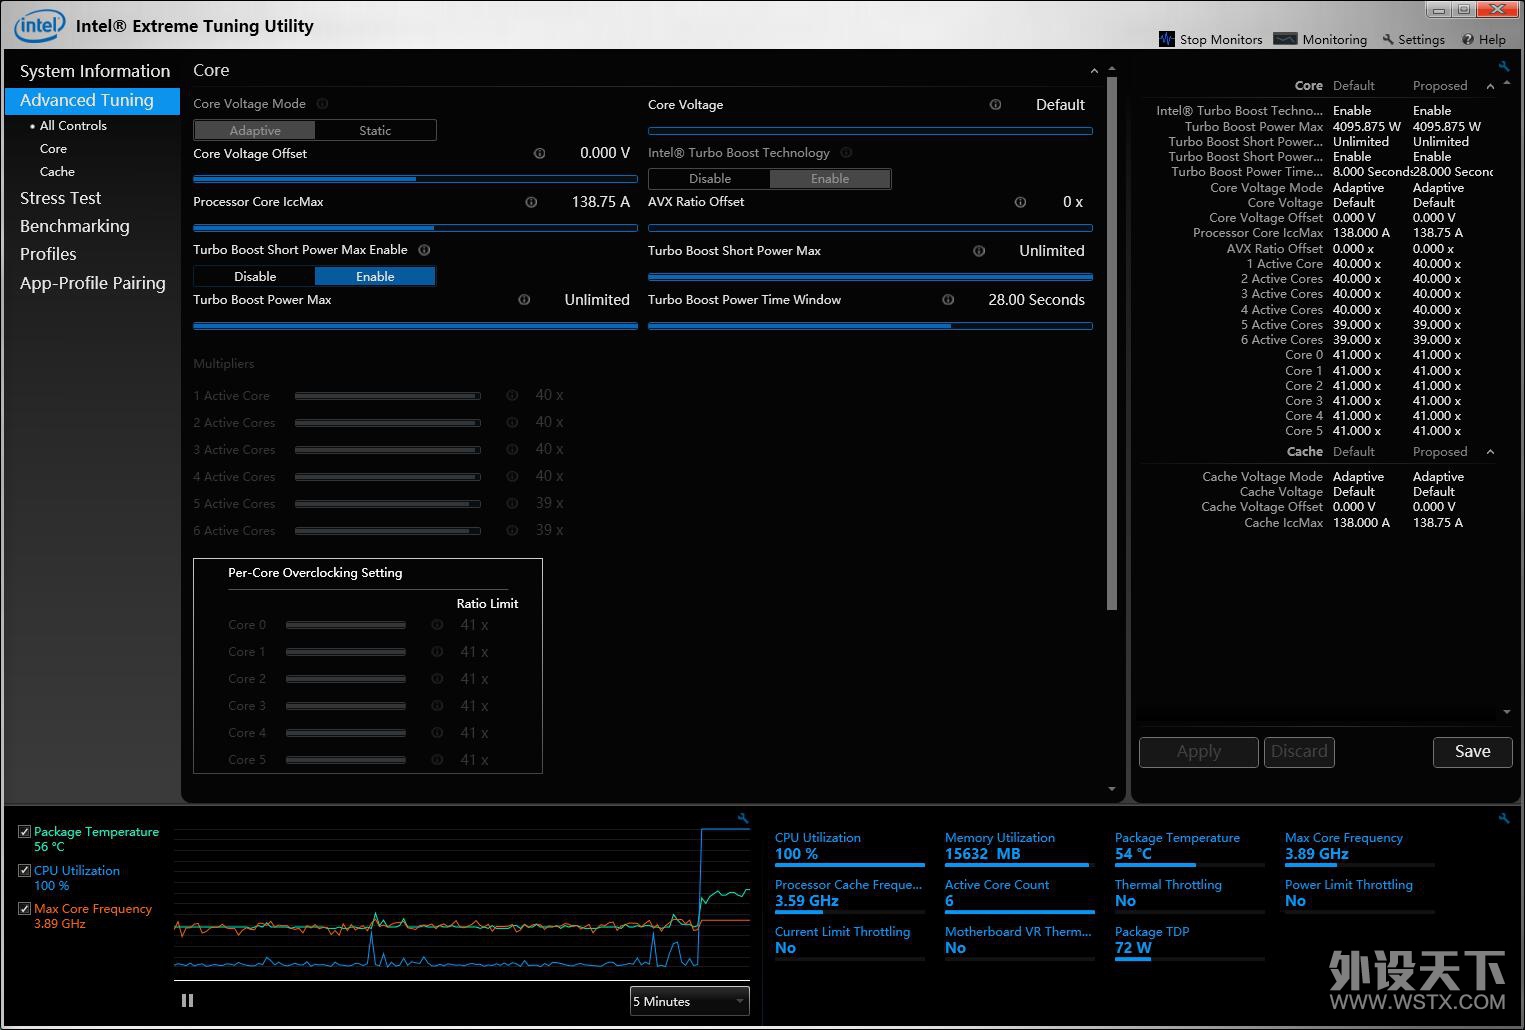
Task: Click the Help question mark icon
Action: 1467,40
